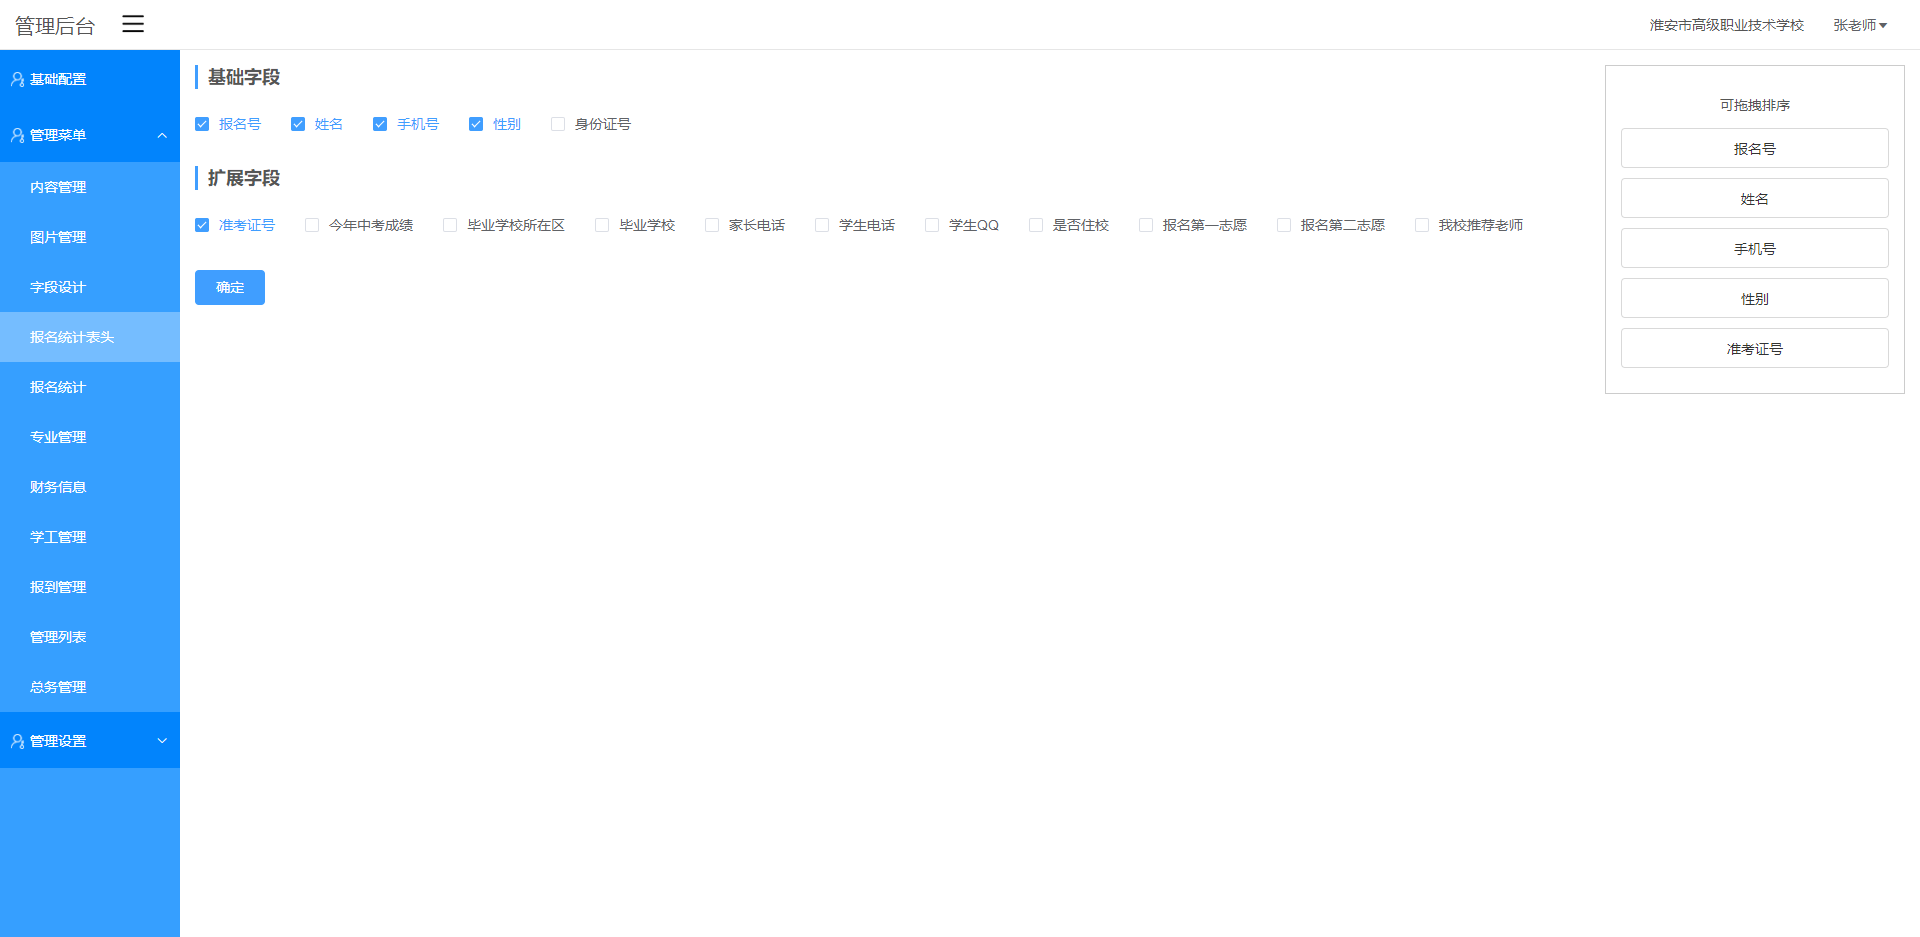Uncheck the 准考证号 checkbox
The height and width of the screenshot is (937, 1920).
[202, 225]
